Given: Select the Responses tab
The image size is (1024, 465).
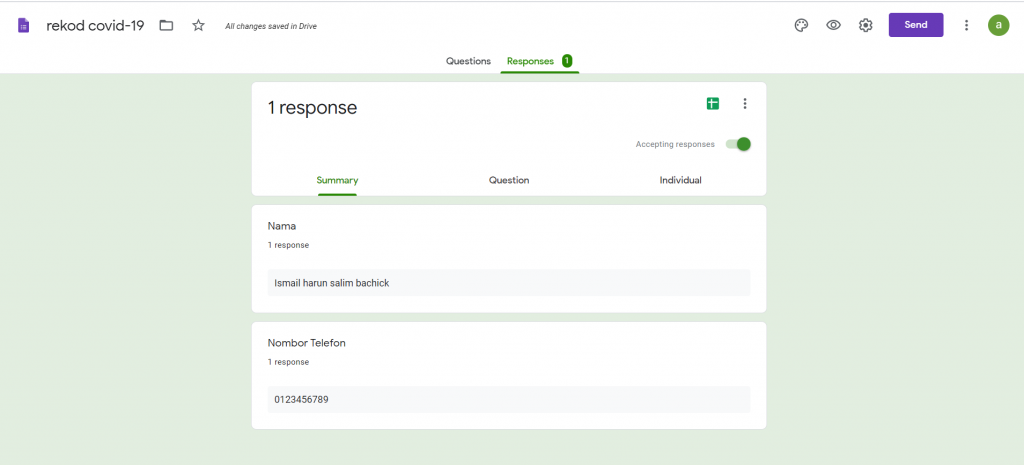Looking at the screenshot, I should (x=530, y=61).
